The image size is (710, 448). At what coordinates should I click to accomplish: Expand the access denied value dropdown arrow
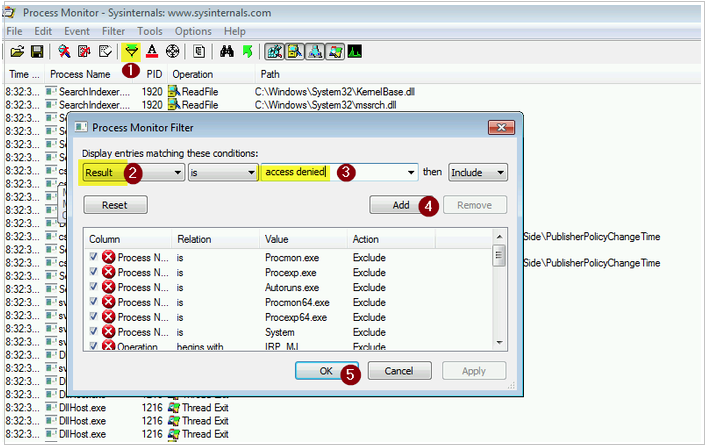411,173
